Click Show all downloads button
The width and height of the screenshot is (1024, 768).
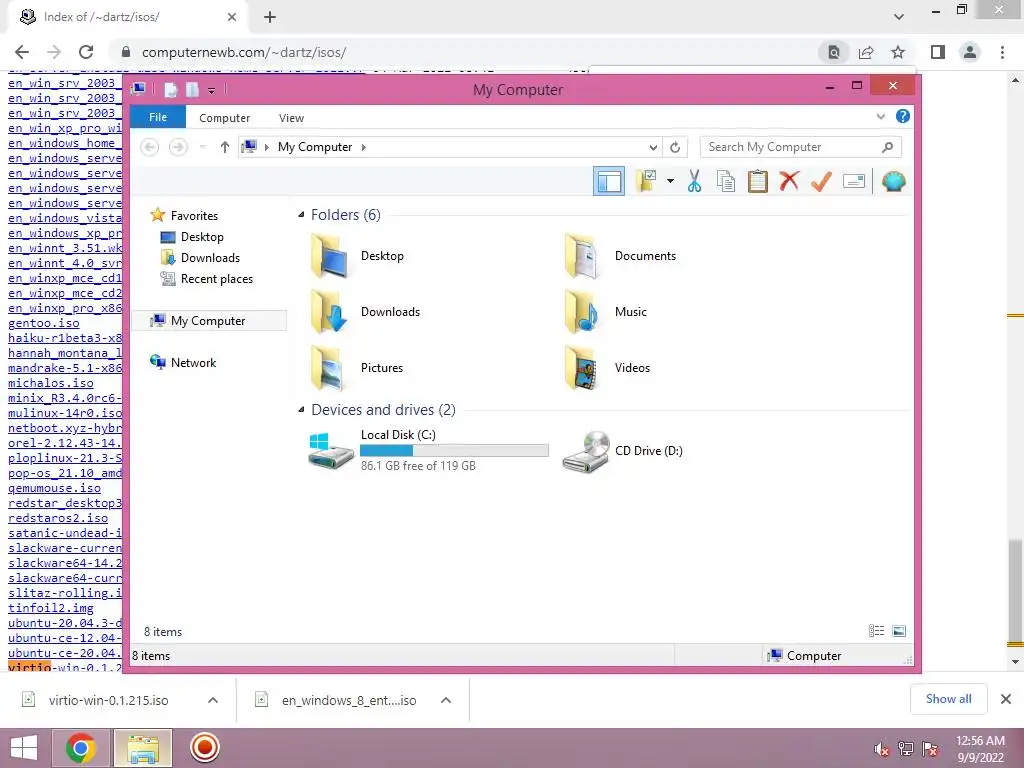point(948,699)
